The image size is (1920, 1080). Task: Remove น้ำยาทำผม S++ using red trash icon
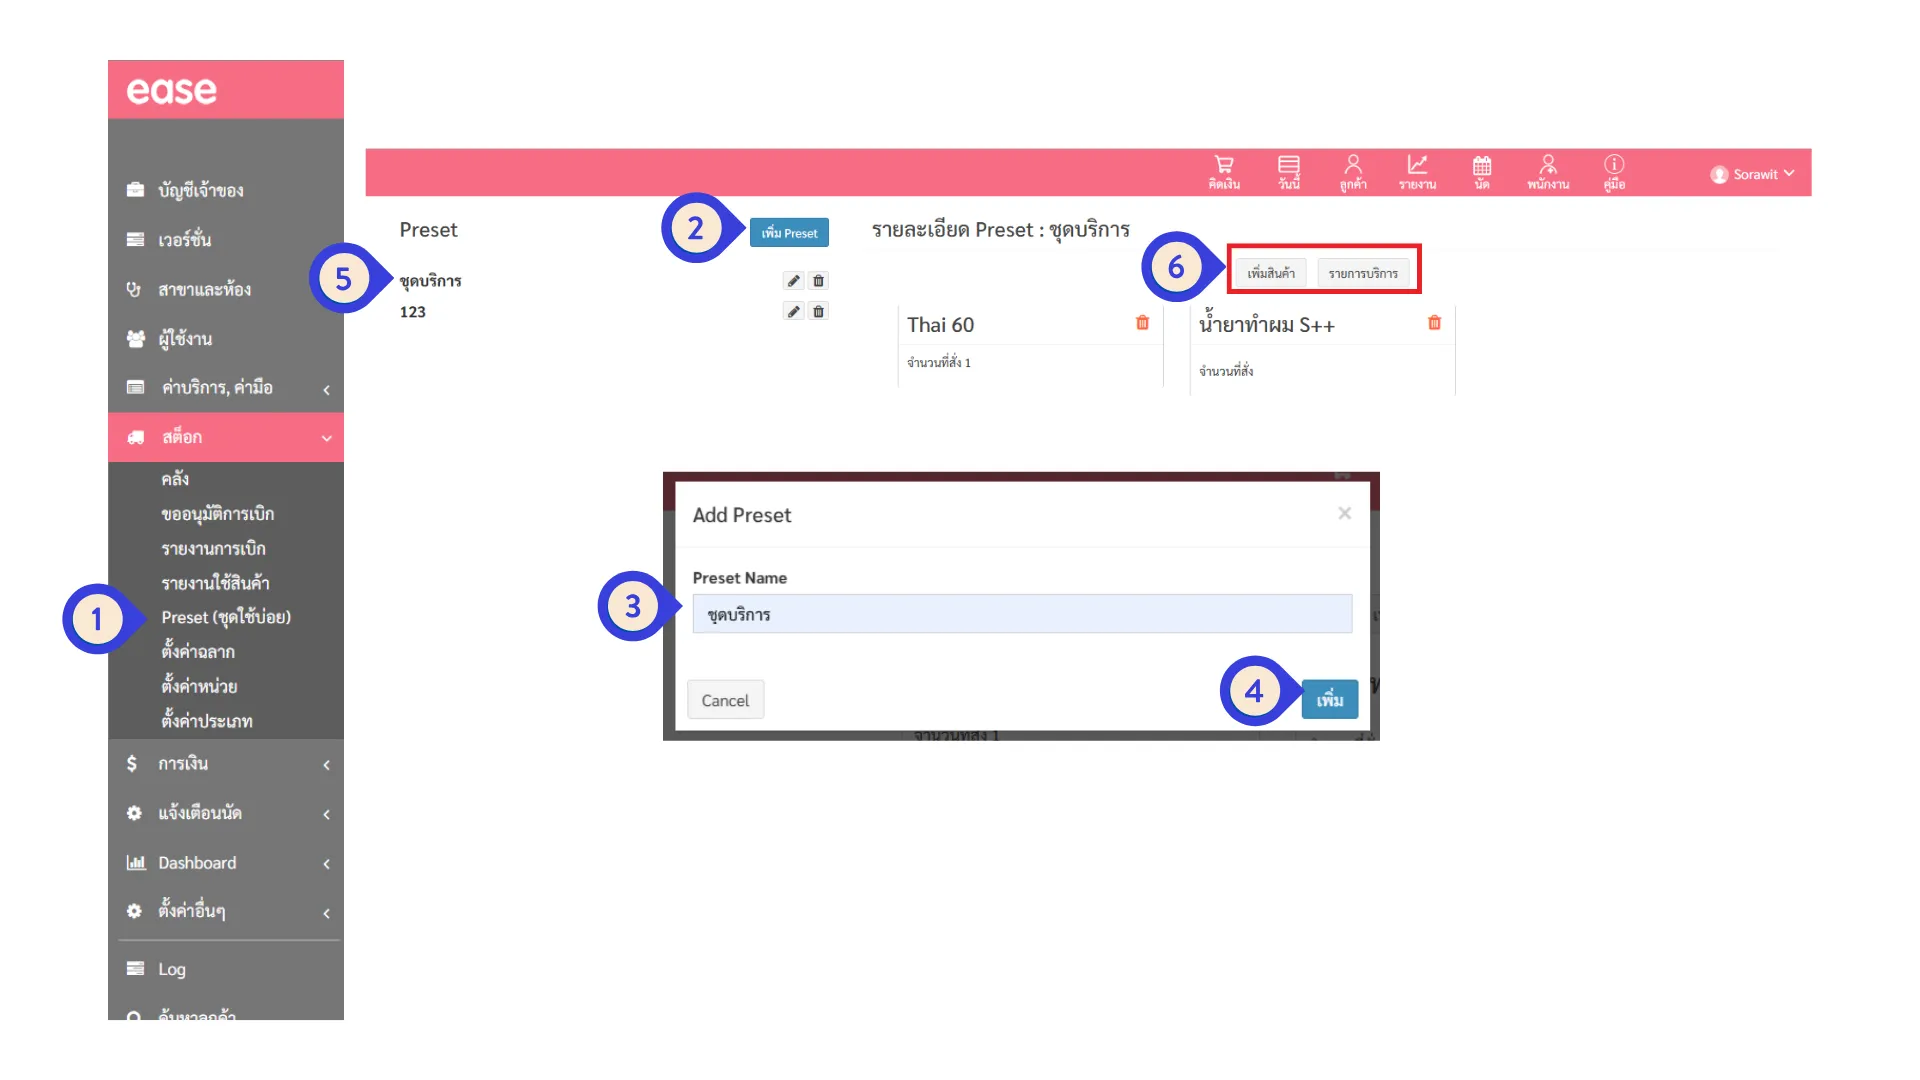[1434, 323]
